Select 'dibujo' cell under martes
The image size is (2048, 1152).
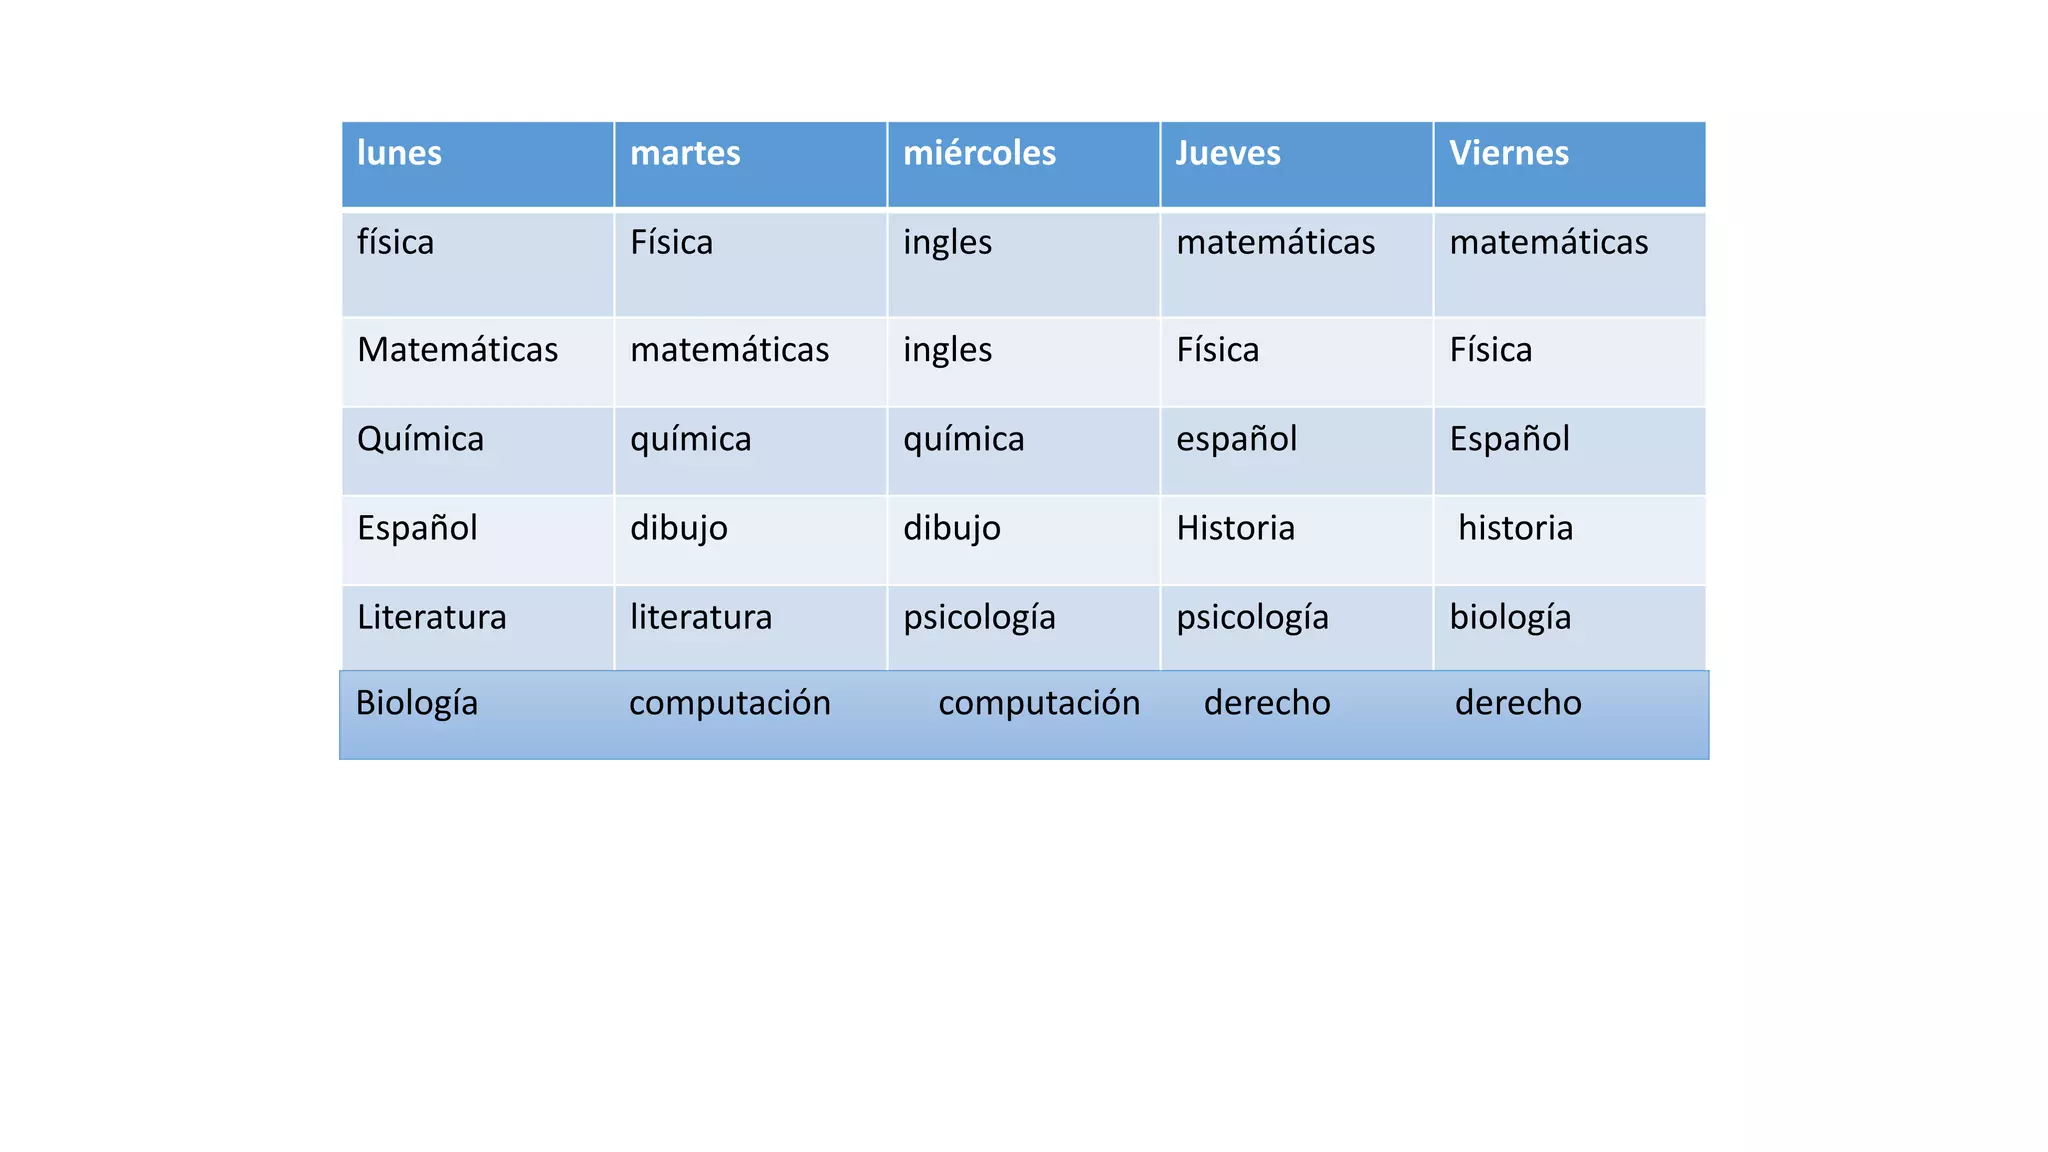(678, 528)
